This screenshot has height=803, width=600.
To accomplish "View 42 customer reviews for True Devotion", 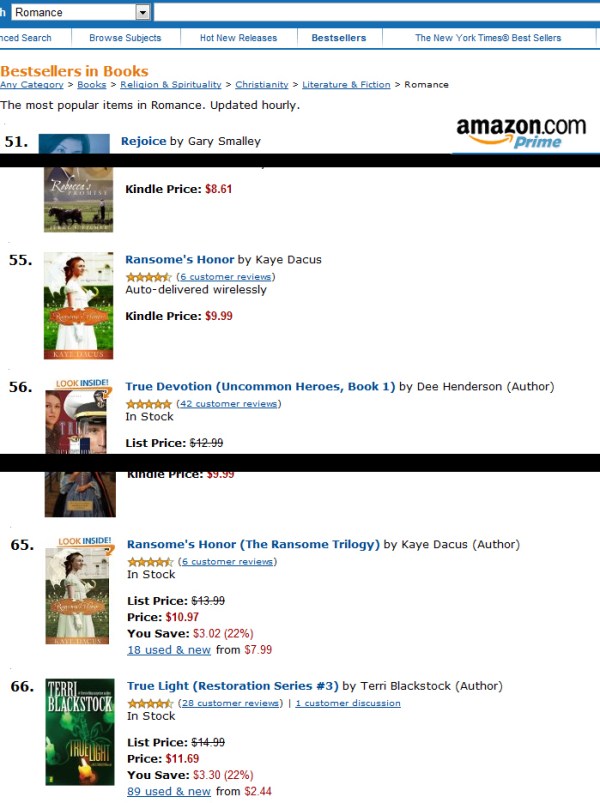I will pos(228,404).
